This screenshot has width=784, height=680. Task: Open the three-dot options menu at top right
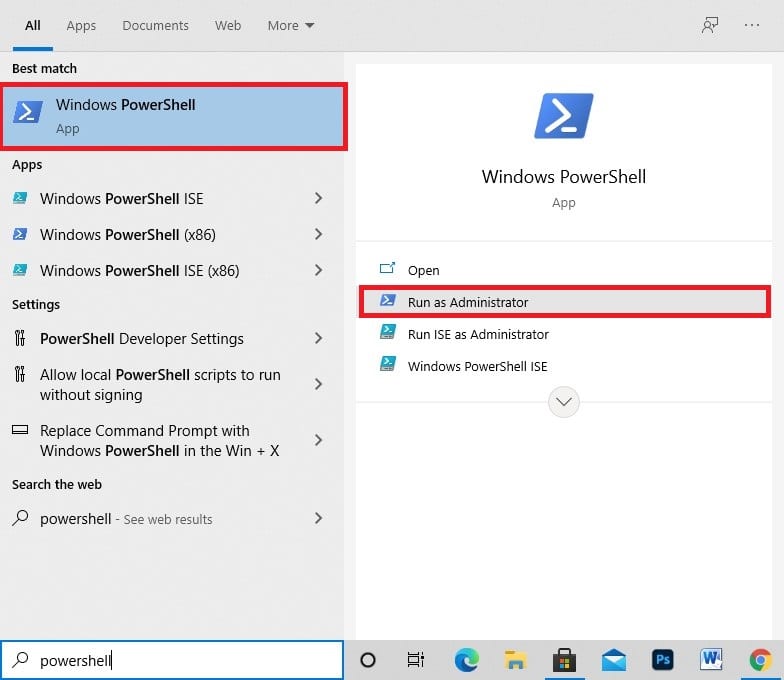(x=752, y=25)
